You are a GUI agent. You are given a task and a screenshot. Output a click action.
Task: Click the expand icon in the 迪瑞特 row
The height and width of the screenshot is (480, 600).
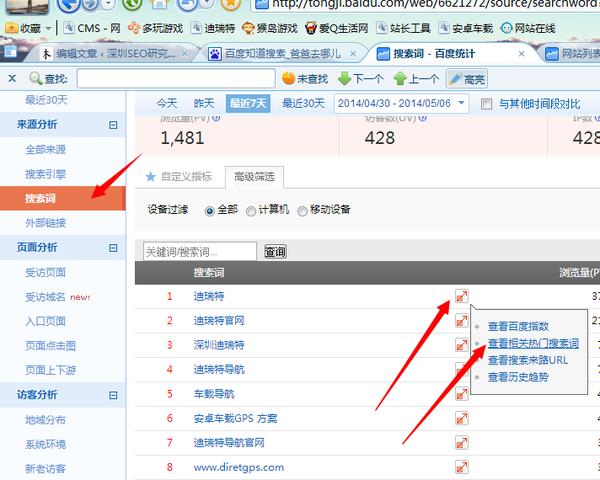tap(461, 296)
